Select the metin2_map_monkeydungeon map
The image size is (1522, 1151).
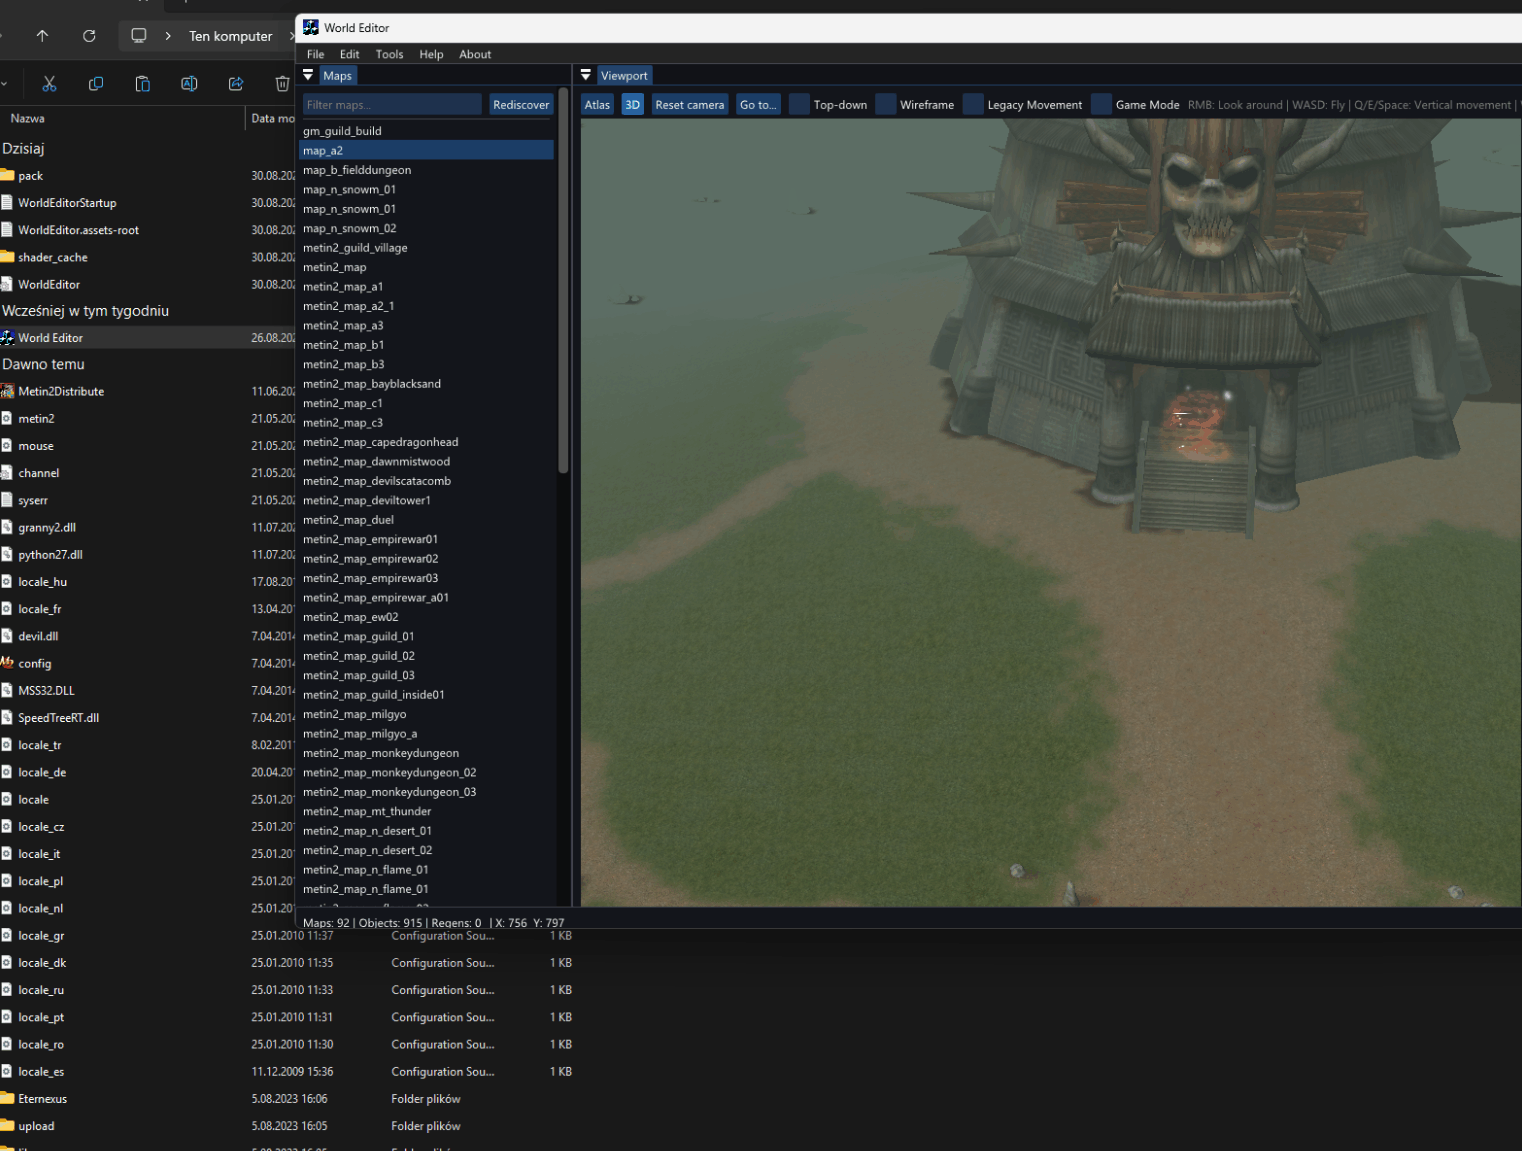pyautogui.click(x=426, y=753)
